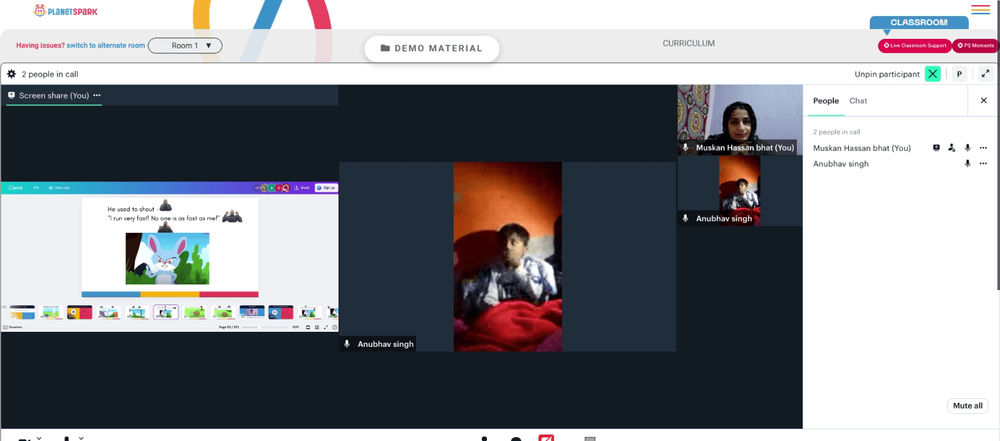Image resolution: width=1000 pixels, height=441 pixels.
Task: Click Anubhav singh's small video tile
Action: click(740, 191)
